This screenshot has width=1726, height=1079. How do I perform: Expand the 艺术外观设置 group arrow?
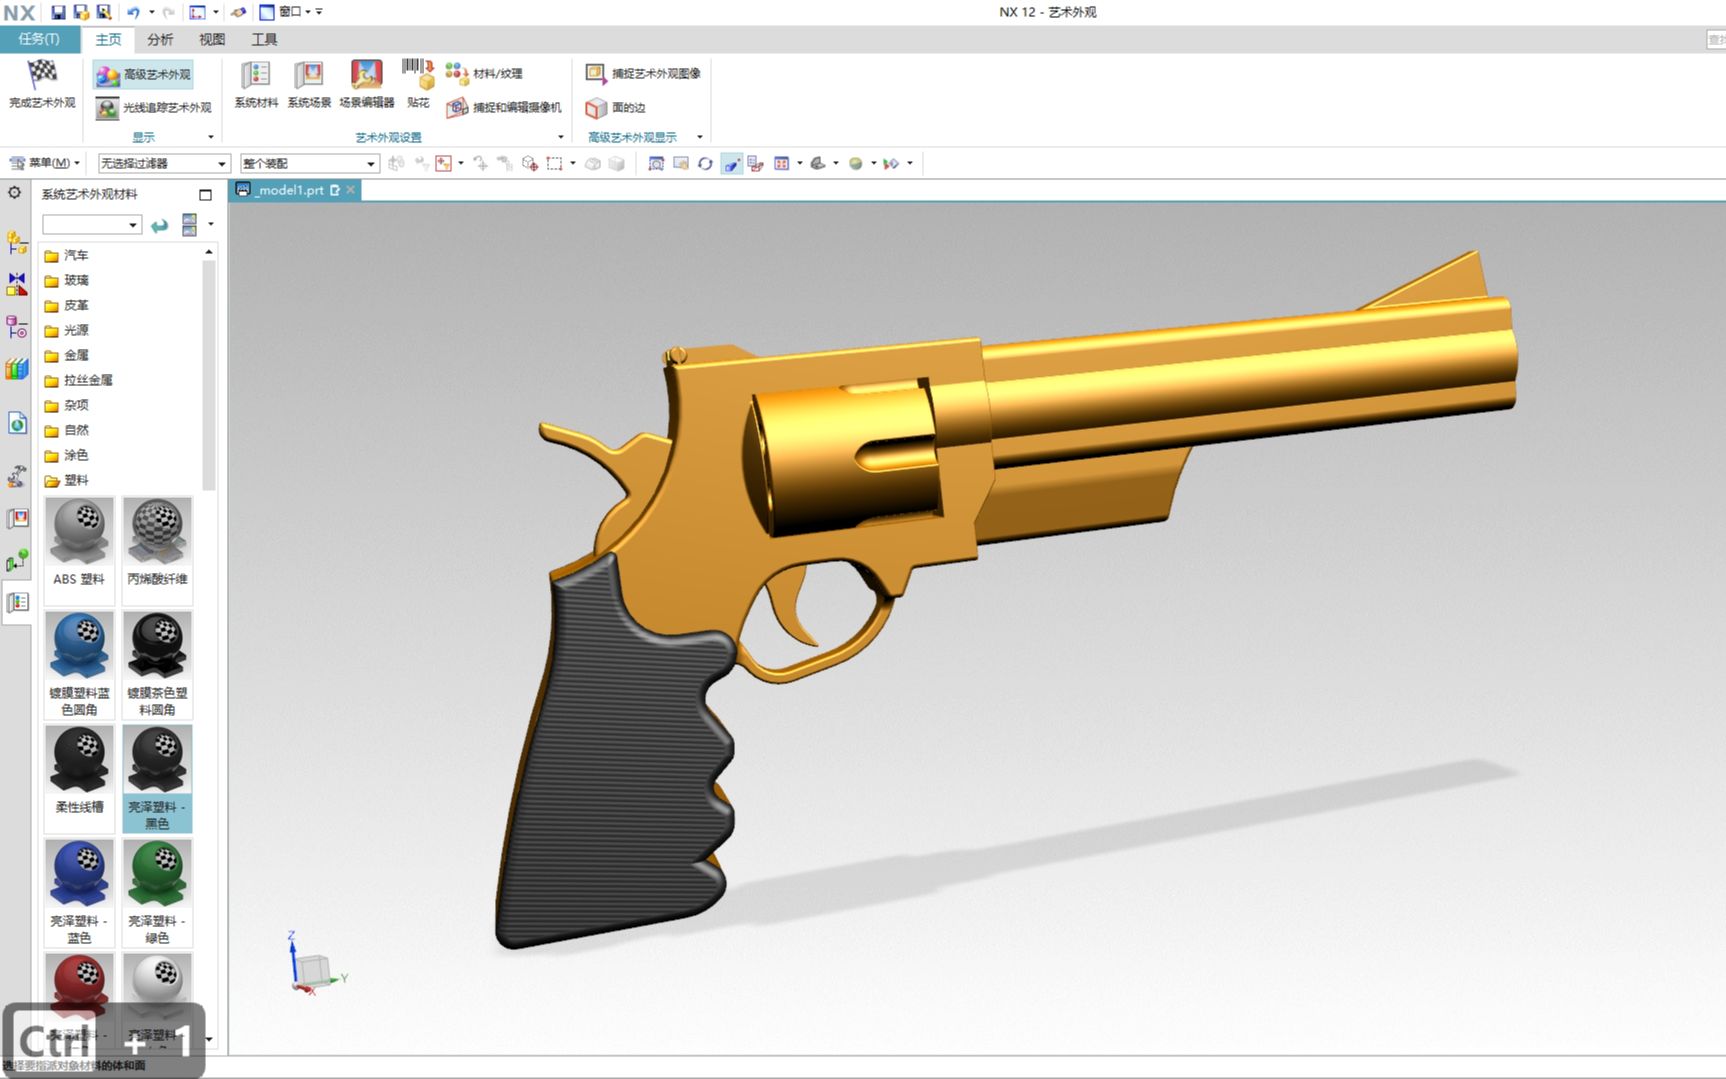560,137
